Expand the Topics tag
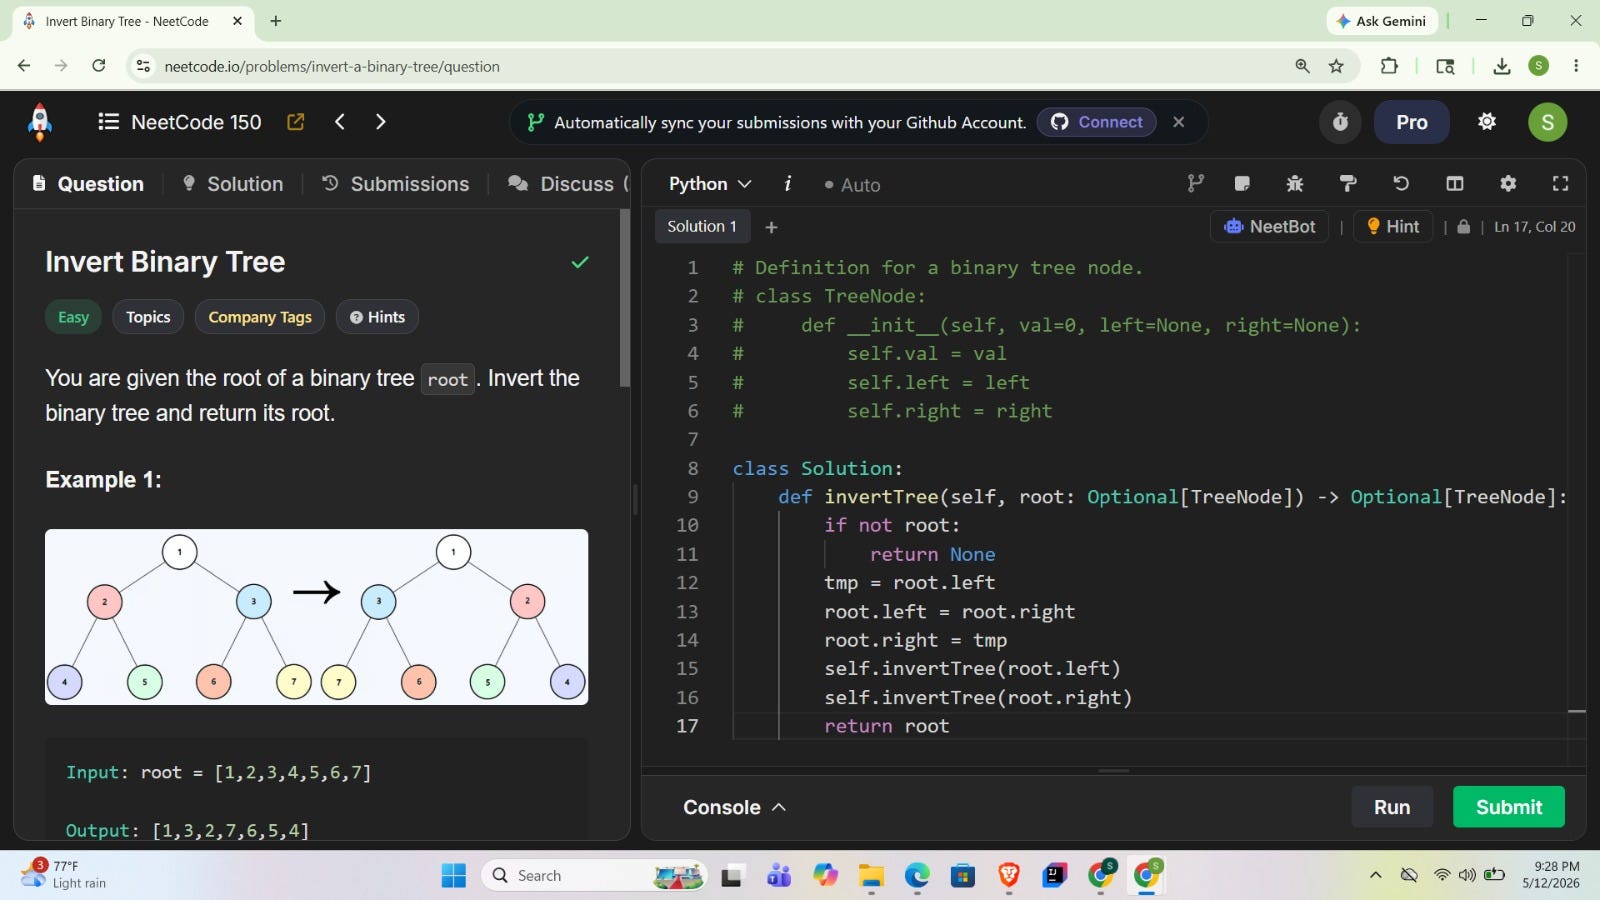Screen dimensions: 1600x900 (x=148, y=317)
